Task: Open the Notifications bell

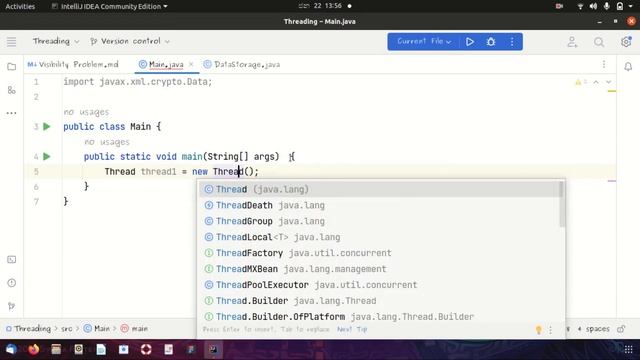Action: (628, 67)
